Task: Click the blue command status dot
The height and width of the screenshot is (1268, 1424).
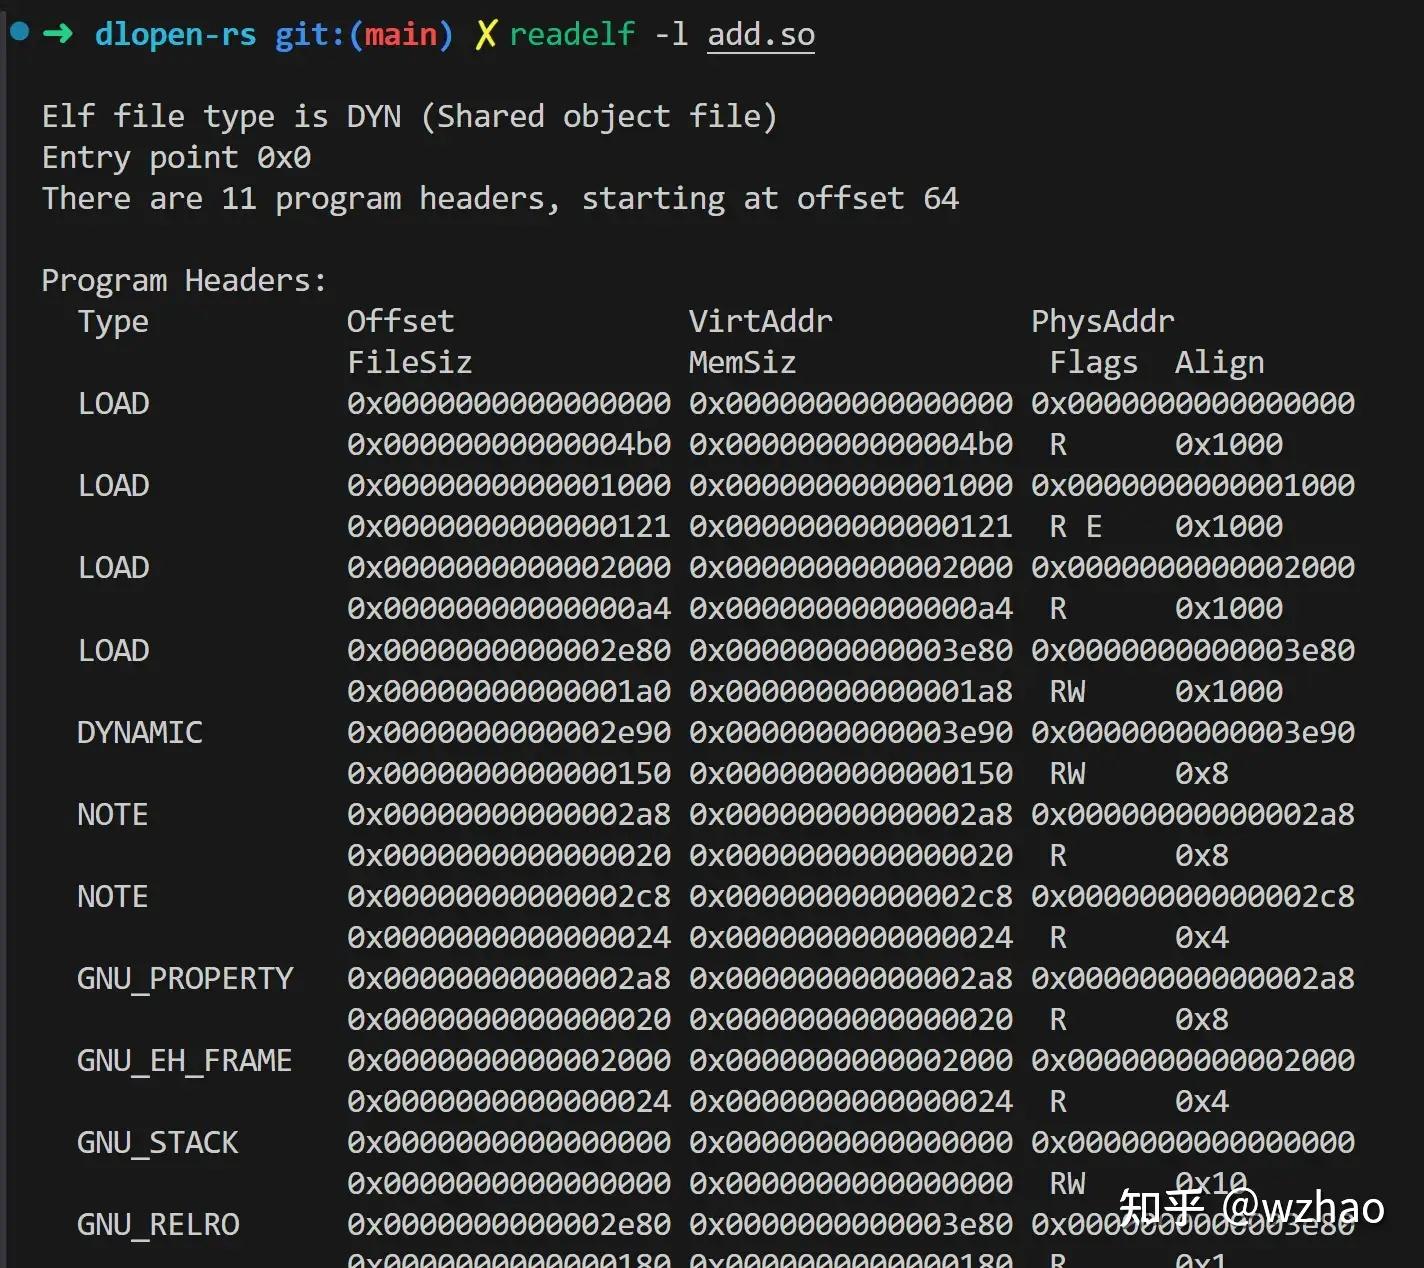Action: point(19,32)
